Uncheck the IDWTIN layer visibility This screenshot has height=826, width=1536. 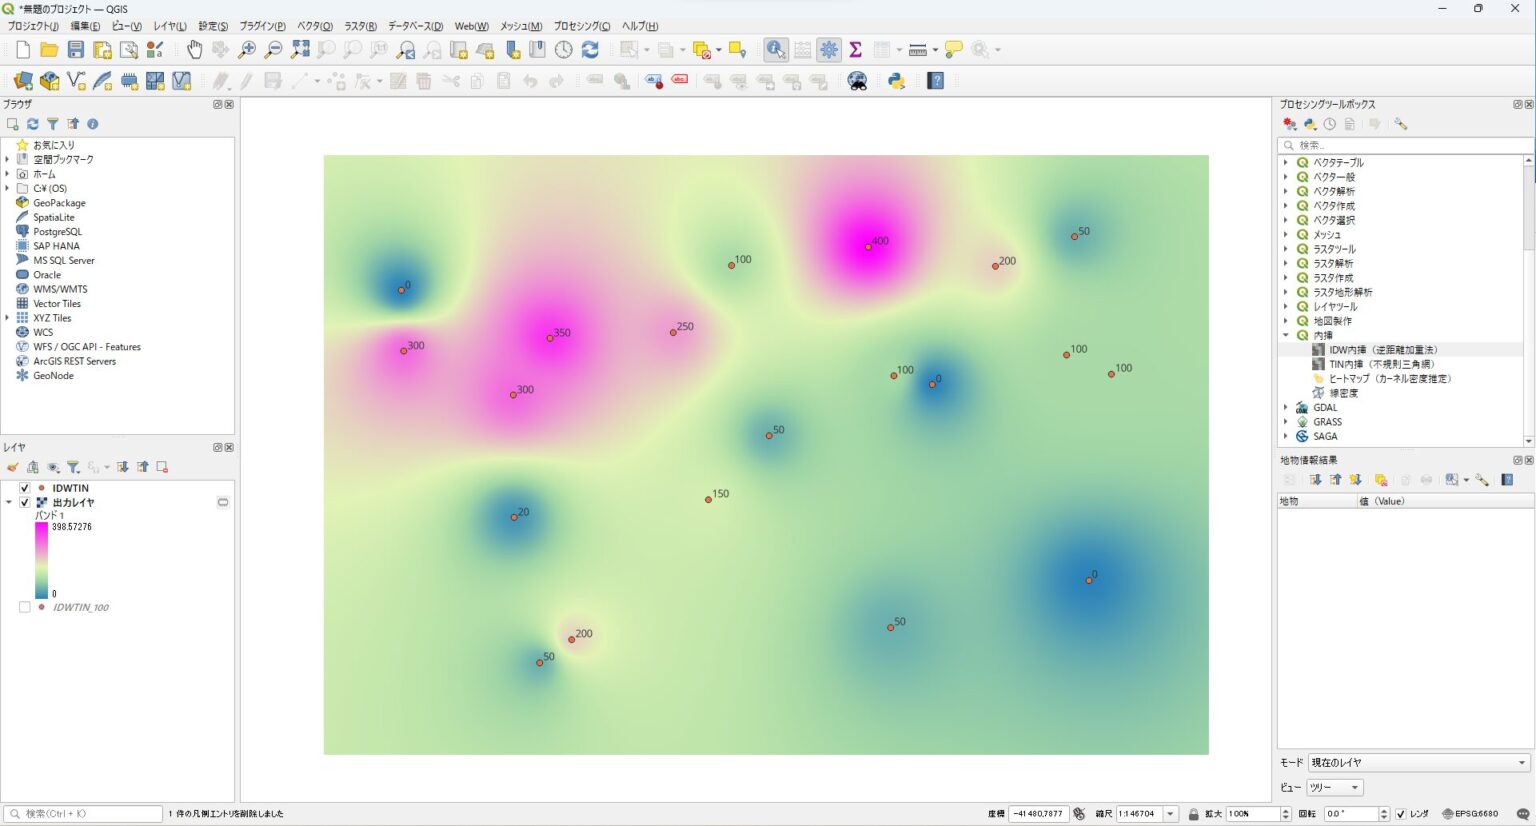tap(25, 488)
